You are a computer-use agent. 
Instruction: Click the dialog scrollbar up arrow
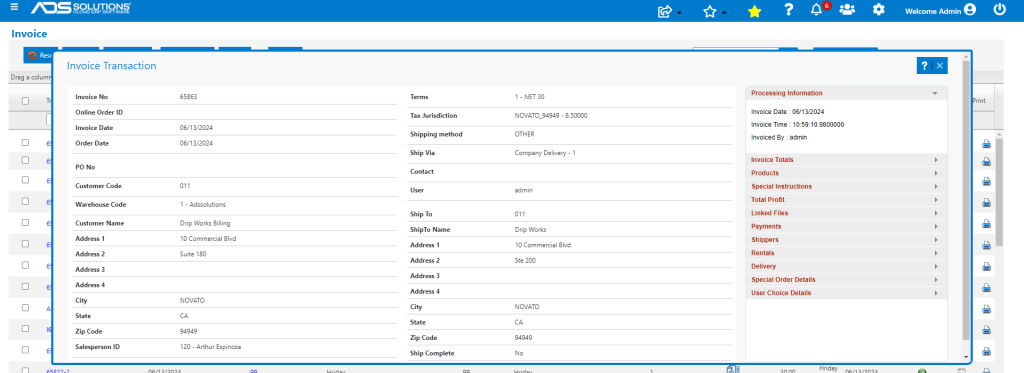[967, 57]
